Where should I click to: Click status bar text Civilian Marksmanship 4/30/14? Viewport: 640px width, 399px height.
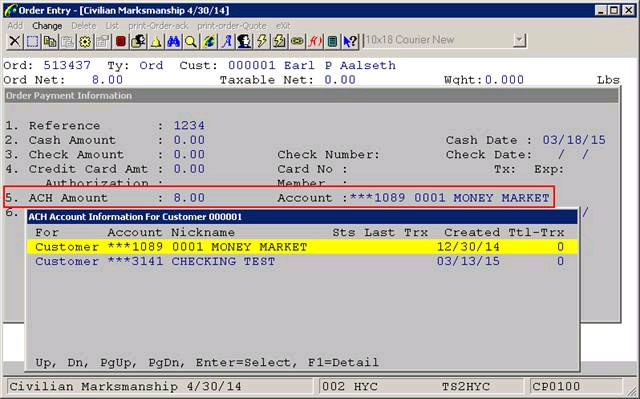125,386
